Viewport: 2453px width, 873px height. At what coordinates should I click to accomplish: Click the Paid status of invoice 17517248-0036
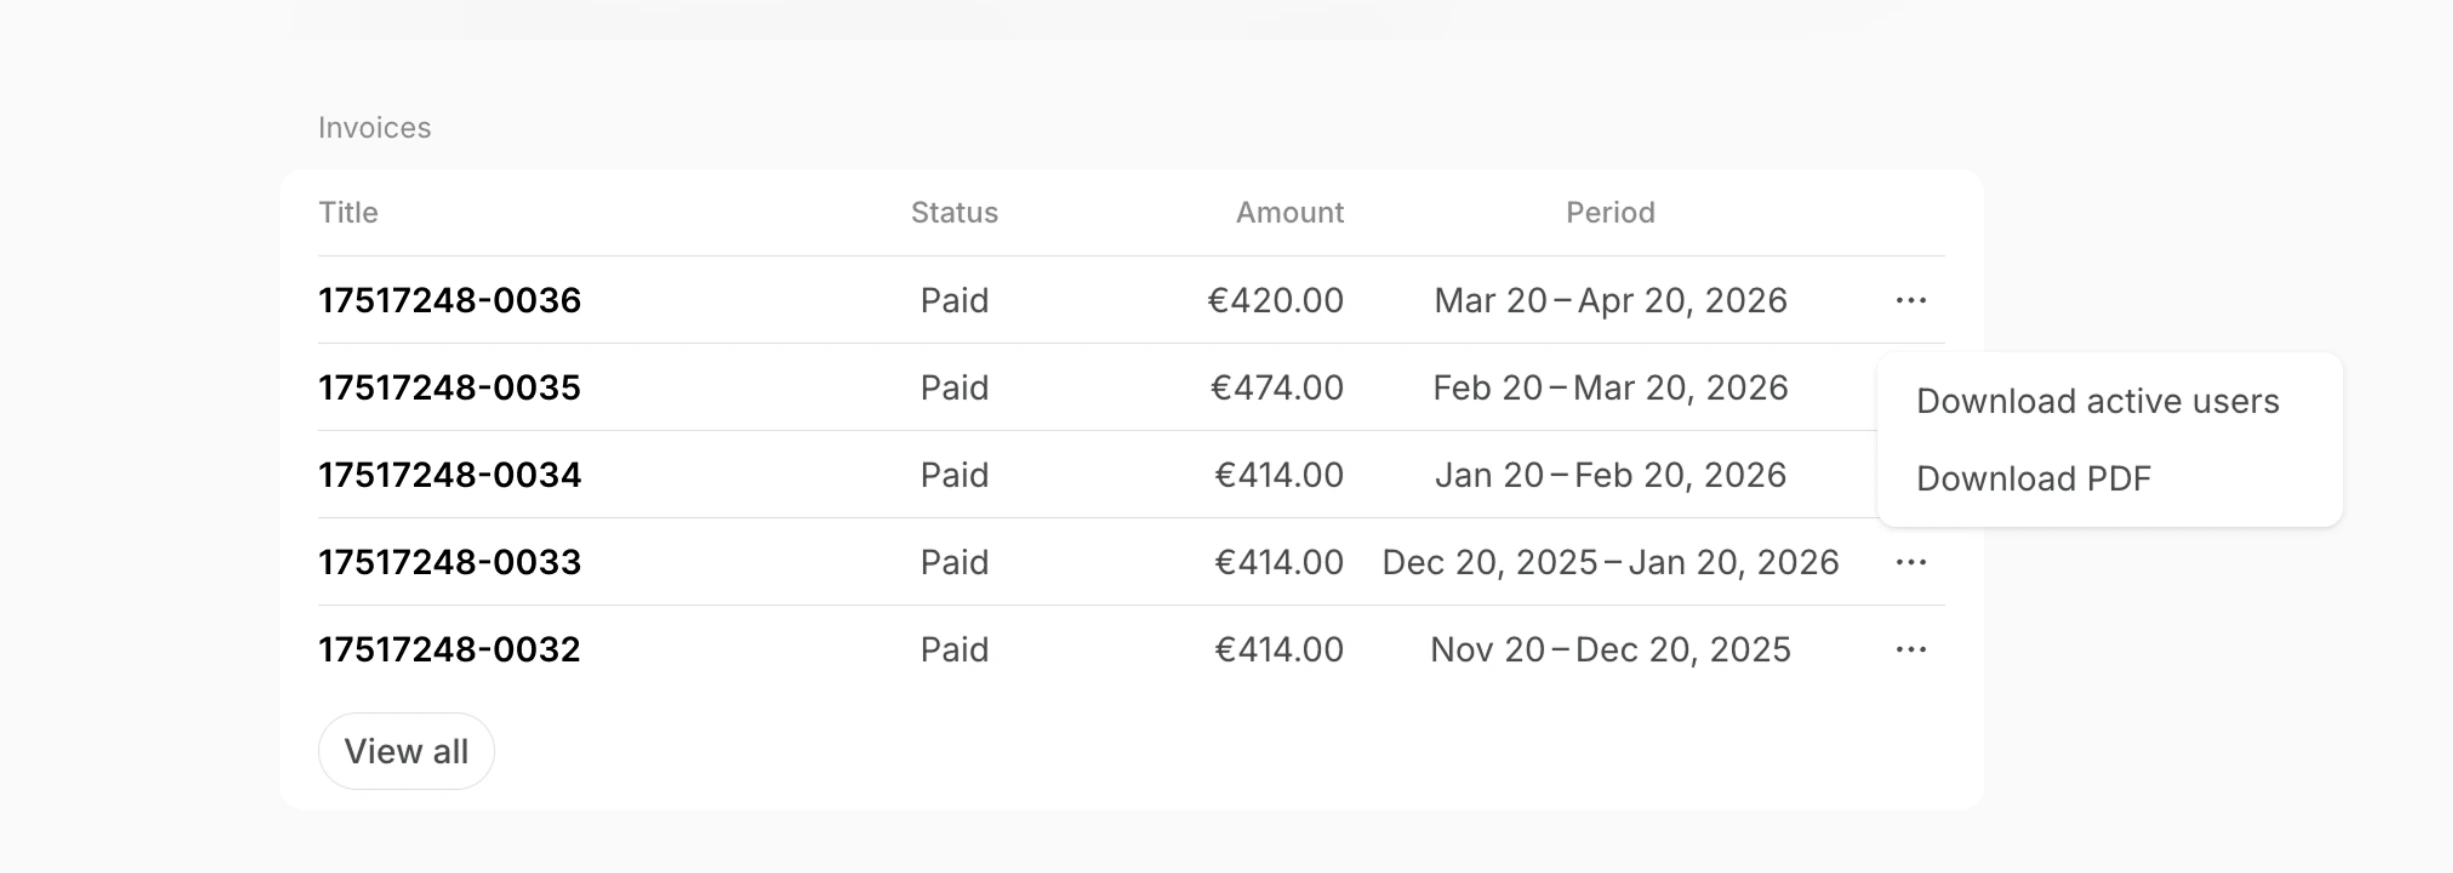(x=954, y=300)
